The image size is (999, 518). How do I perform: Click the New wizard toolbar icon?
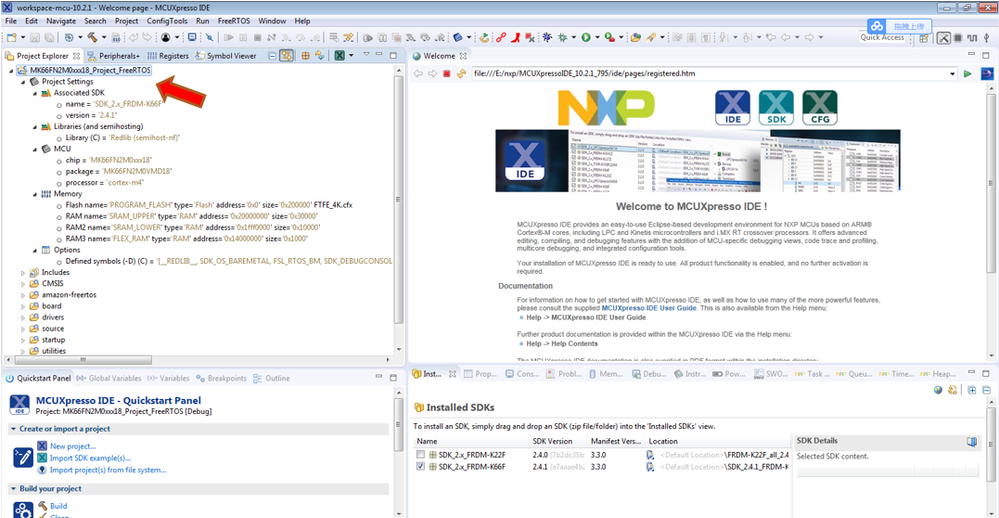click(x=11, y=38)
